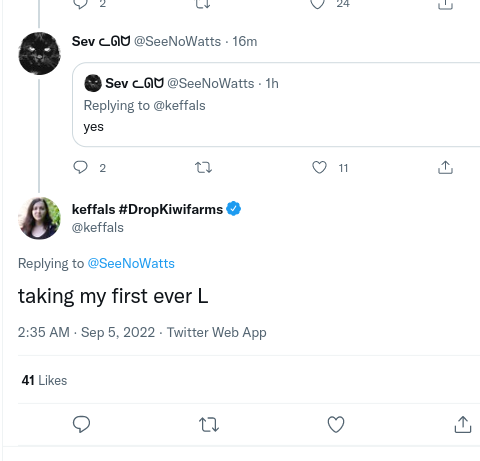The height and width of the screenshot is (461, 480).
Task: Reply to keffals' main tweet
Action: [81, 424]
